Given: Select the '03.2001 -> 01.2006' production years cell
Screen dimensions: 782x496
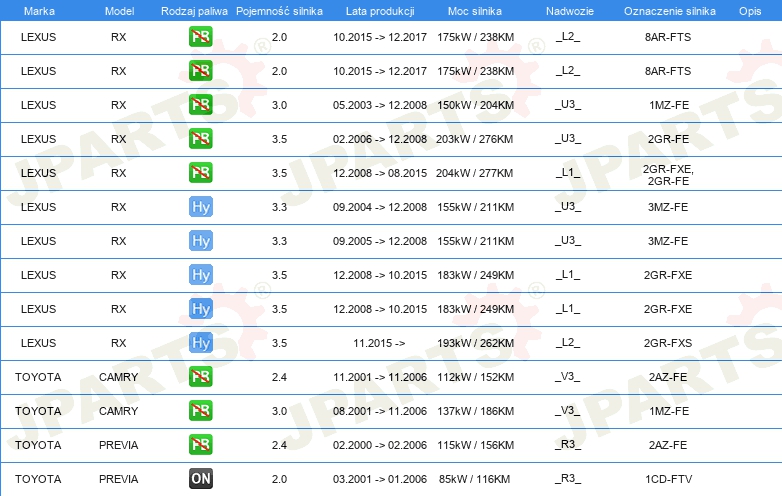Looking at the screenshot, I should coord(380,479).
